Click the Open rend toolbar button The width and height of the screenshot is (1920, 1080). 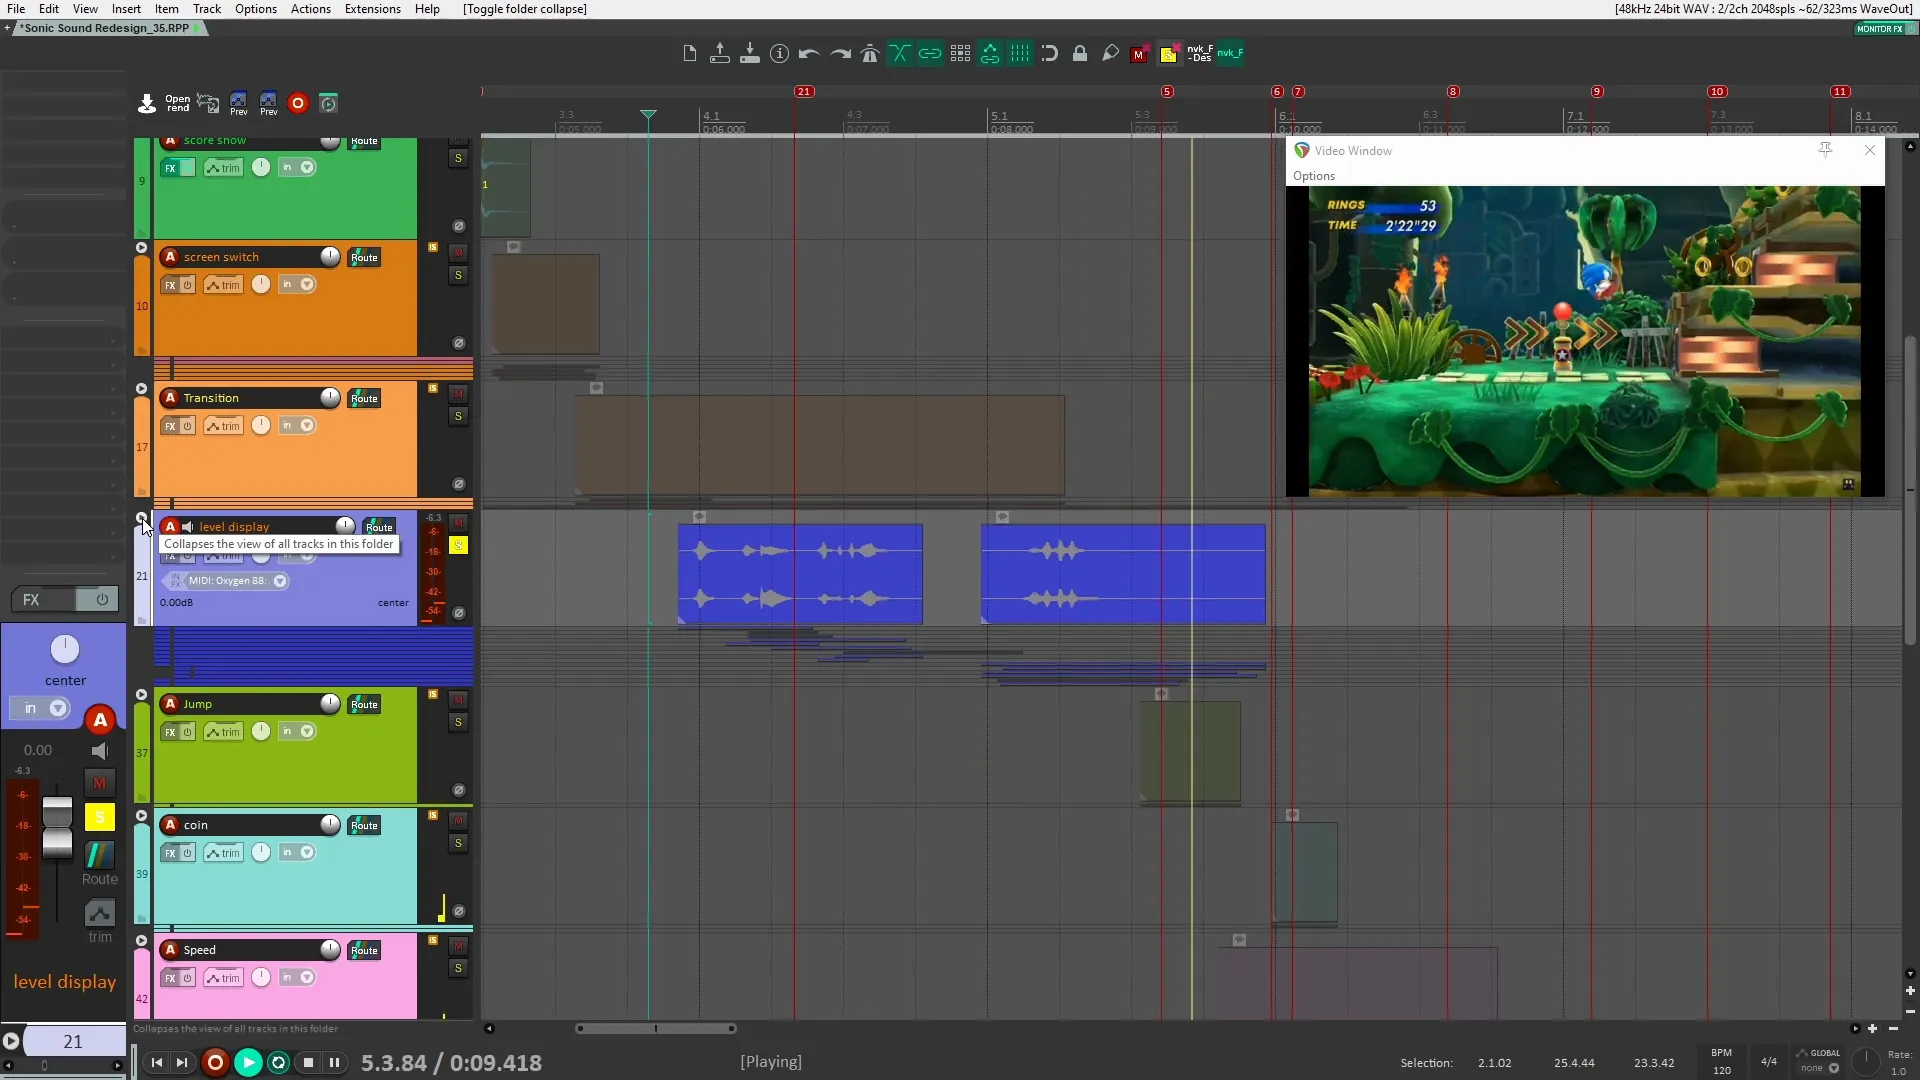coord(178,103)
